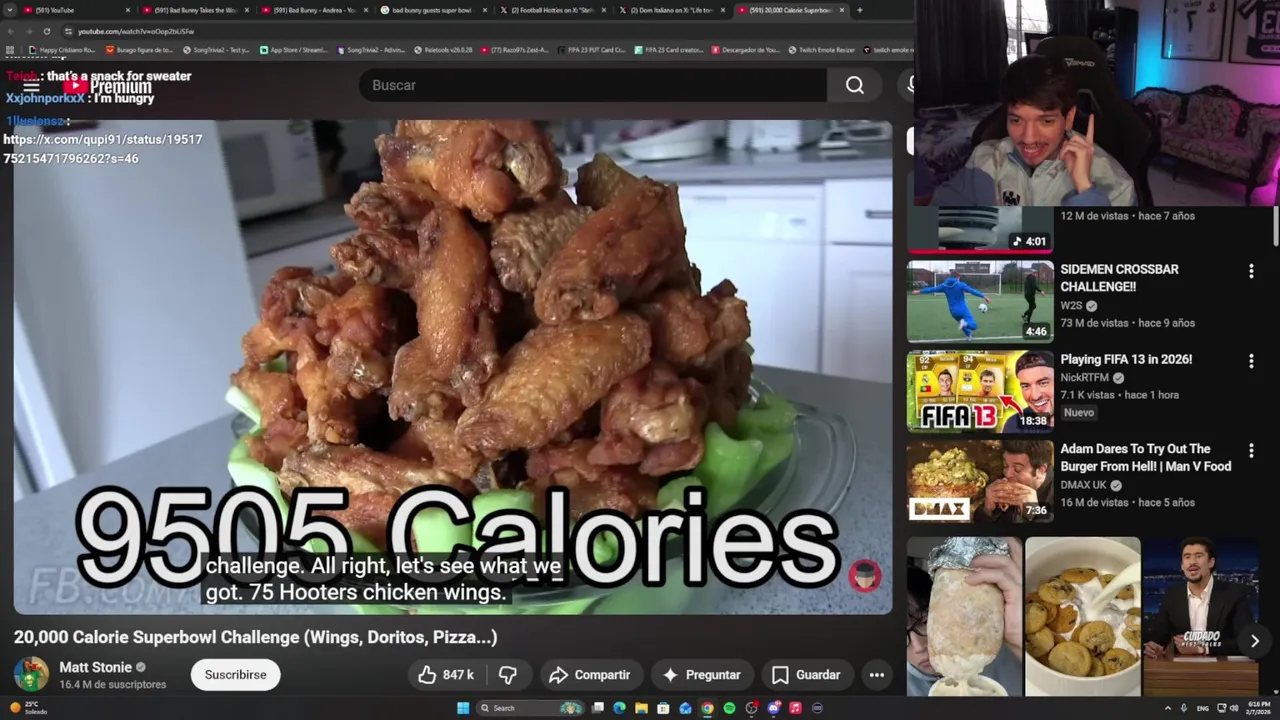Click the Buscar search field
The height and width of the screenshot is (720, 1280).
point(593,85)
